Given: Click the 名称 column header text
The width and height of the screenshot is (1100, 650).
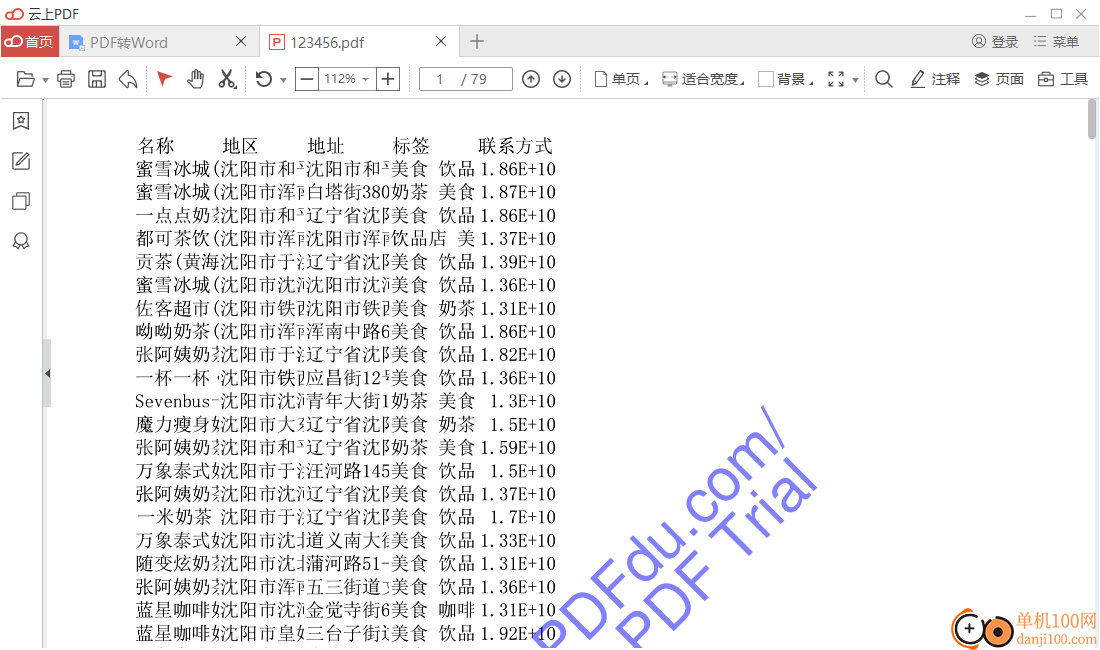Looking at the screenshot, I should pos(156,146).
